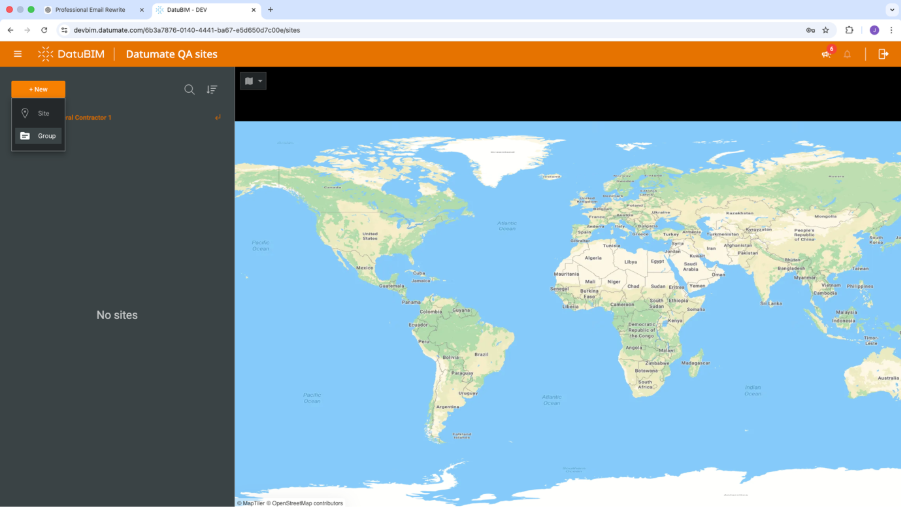Reload the page with the refresh button
The image size is (901, 507).
[x=44, y=30]
